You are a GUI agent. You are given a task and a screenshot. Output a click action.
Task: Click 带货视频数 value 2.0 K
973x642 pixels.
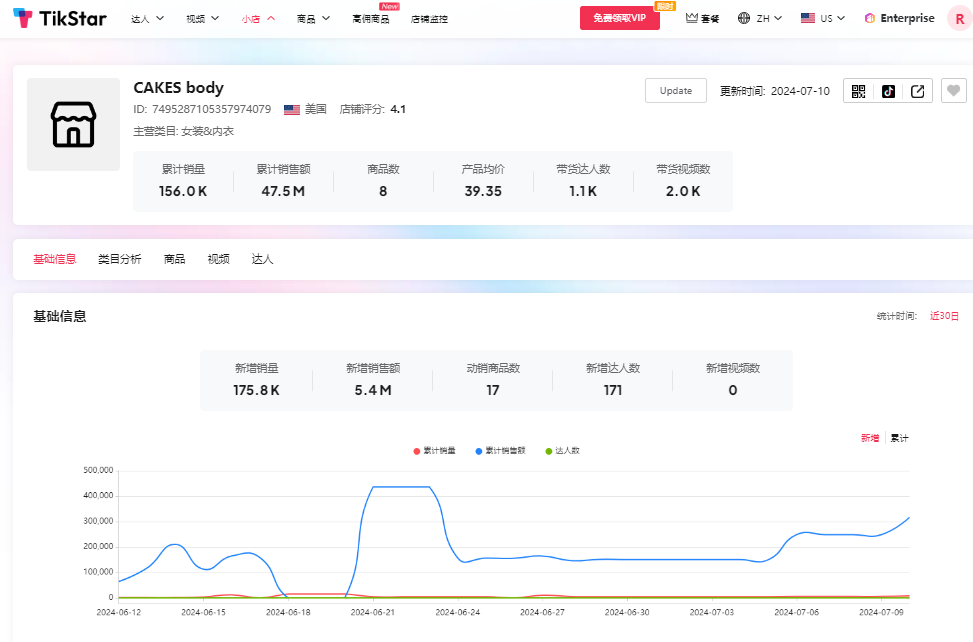click(683, 191)
